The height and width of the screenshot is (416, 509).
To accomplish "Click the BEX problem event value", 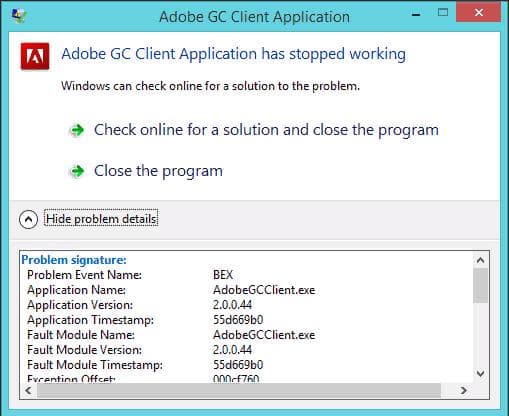I will (x=223, y=275).
